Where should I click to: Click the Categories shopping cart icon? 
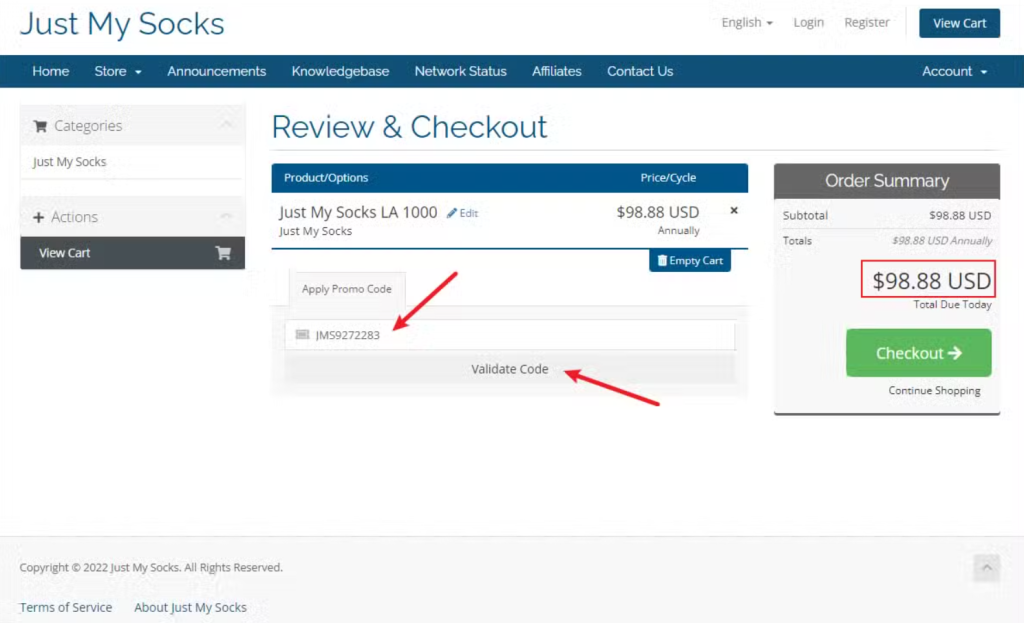click(40, 126)
